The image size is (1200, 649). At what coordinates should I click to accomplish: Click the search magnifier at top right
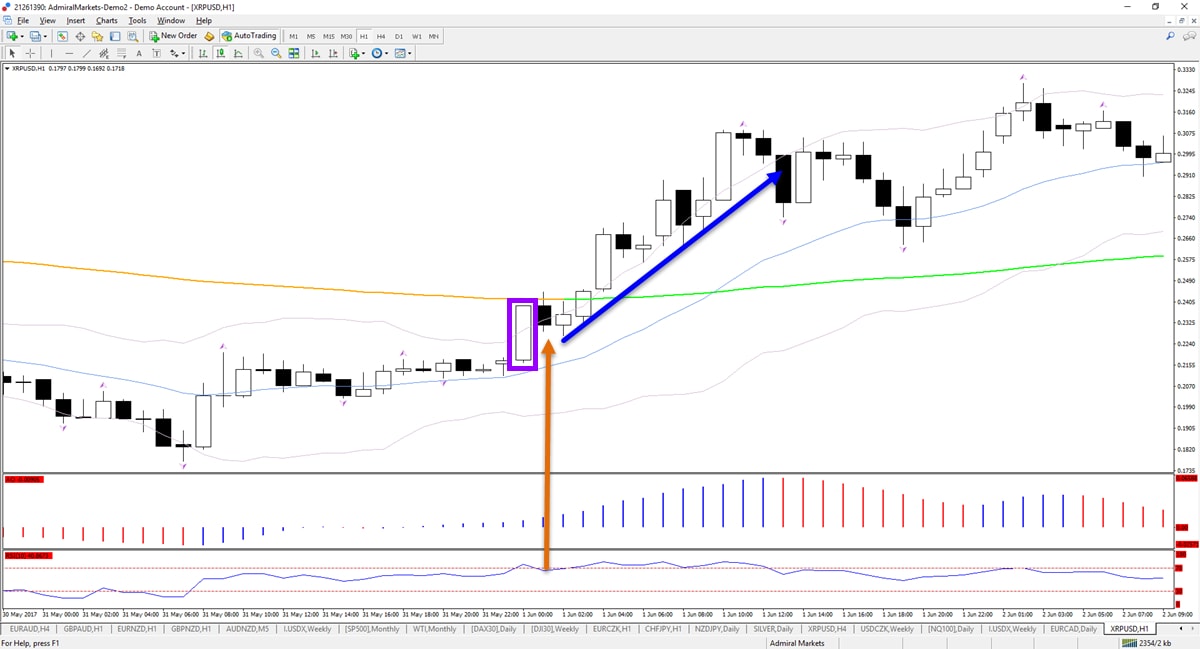1170,36
